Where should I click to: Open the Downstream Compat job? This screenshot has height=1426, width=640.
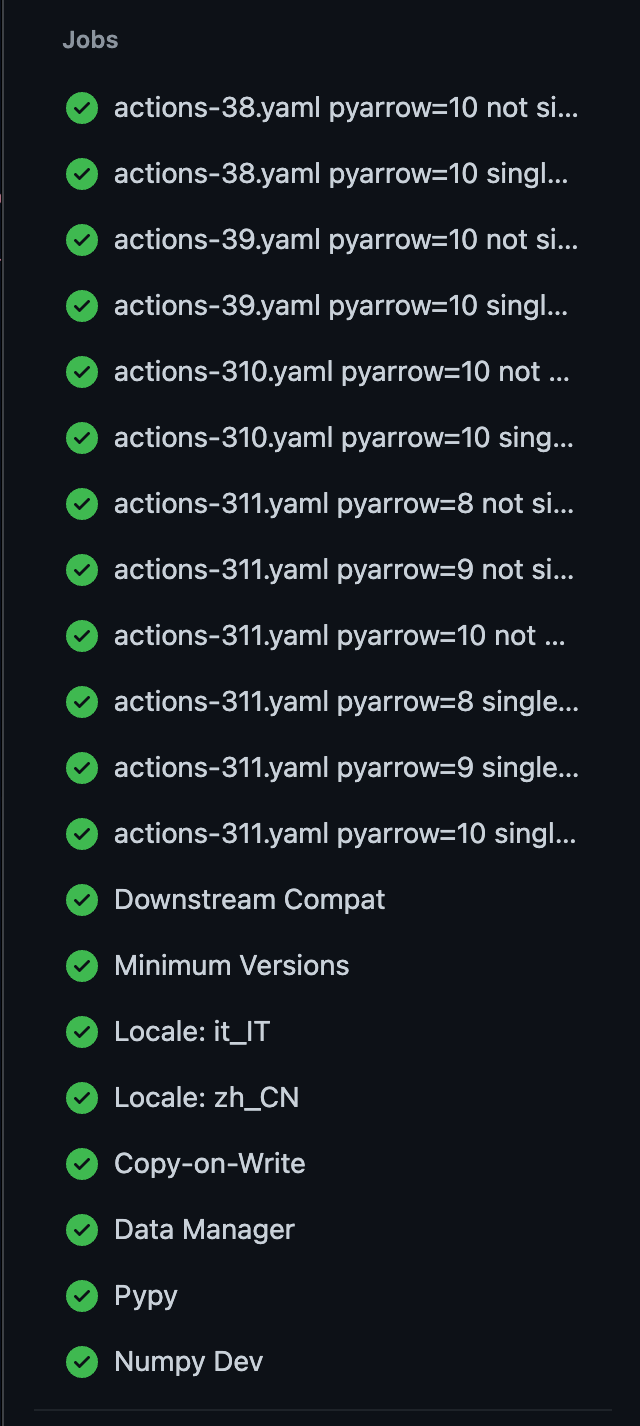point(322,900)
